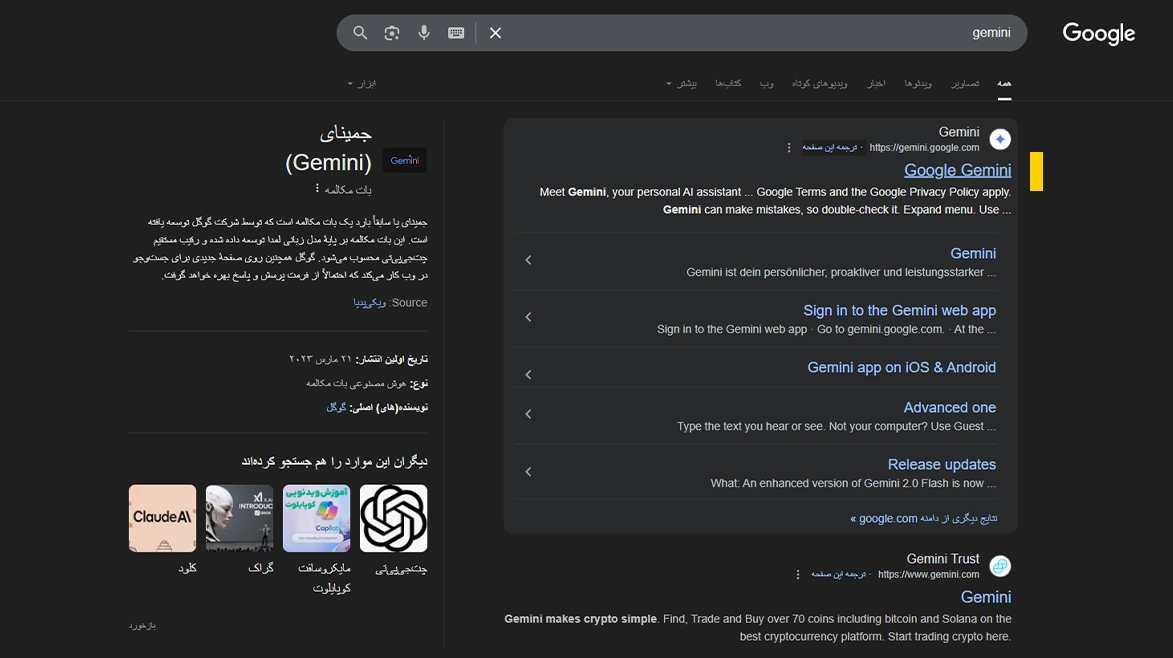Start voice search with microphone icon
The height and width of the screenshot is (658, 1173).
pyautogui.click(x=423, y=33)
